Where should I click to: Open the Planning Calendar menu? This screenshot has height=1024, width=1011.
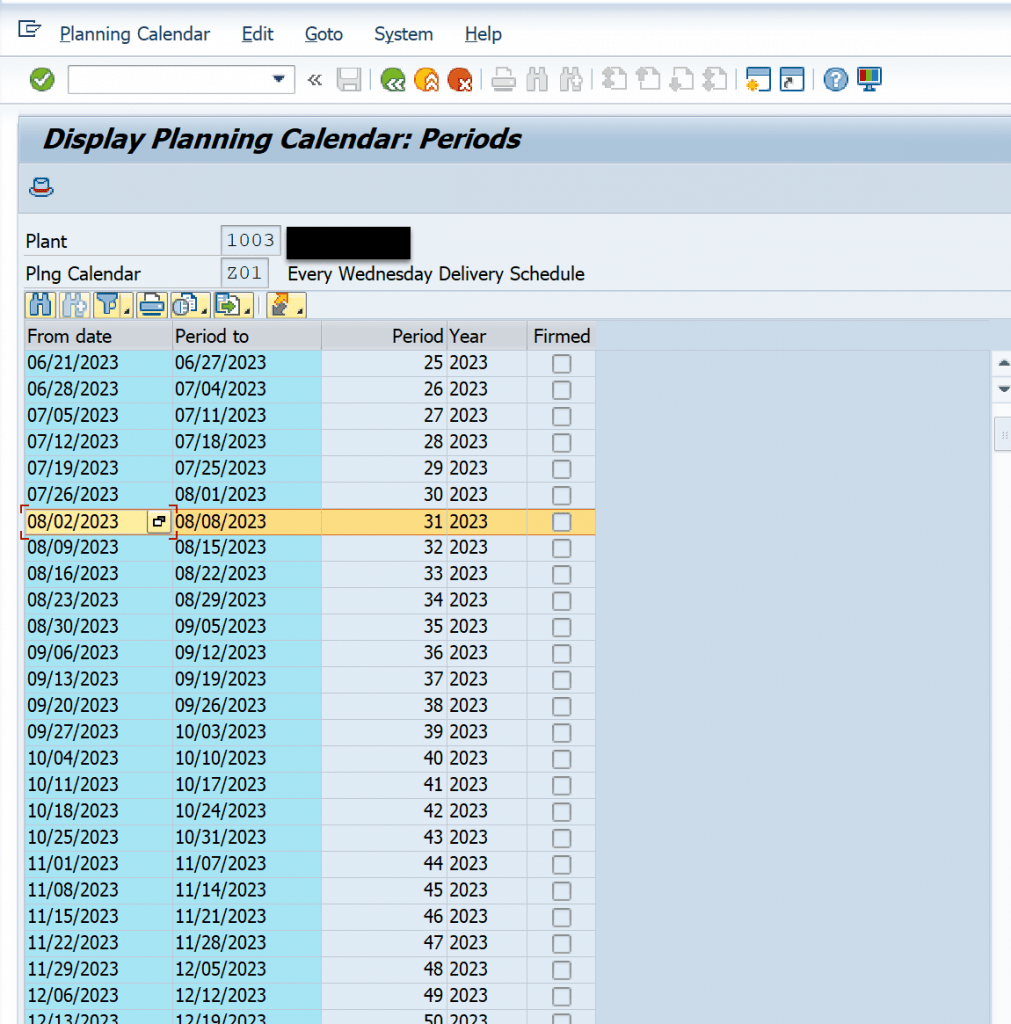pos(135,34)
